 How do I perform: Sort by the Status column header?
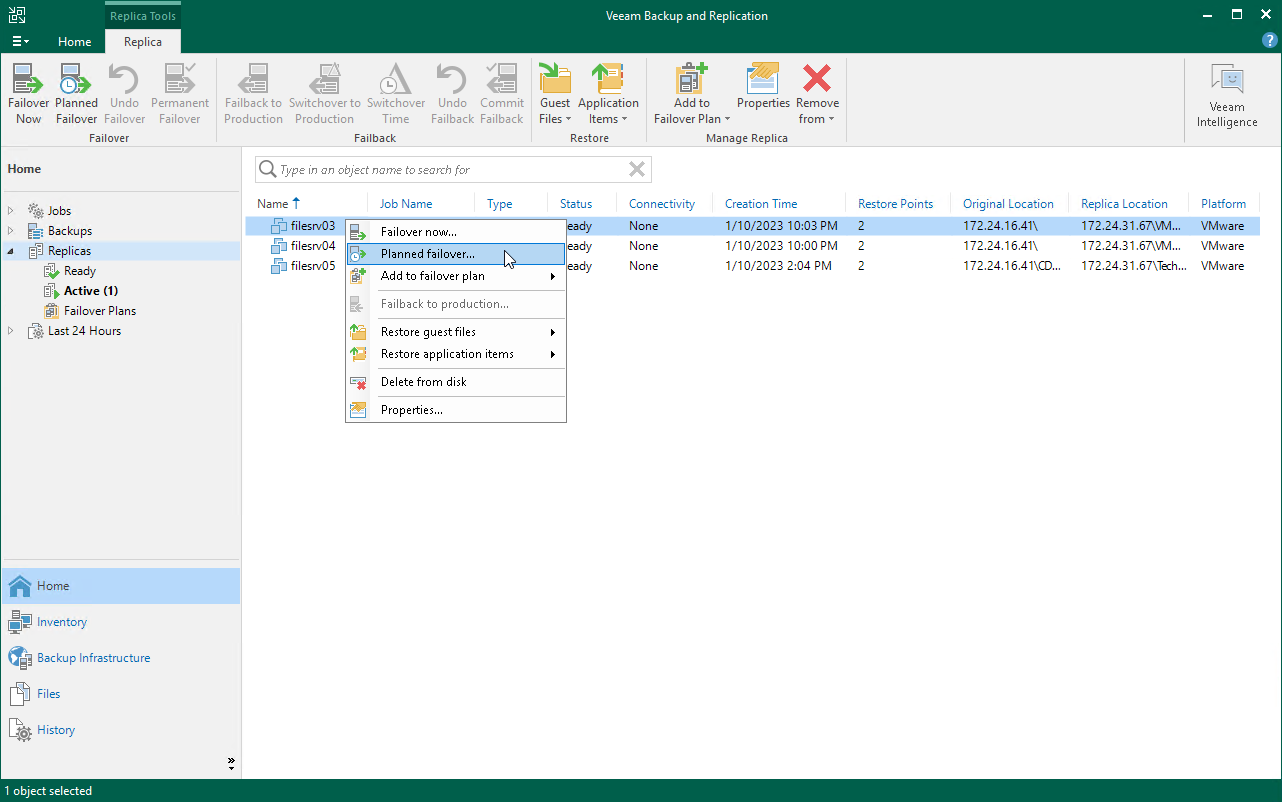(x=576, y=204)
